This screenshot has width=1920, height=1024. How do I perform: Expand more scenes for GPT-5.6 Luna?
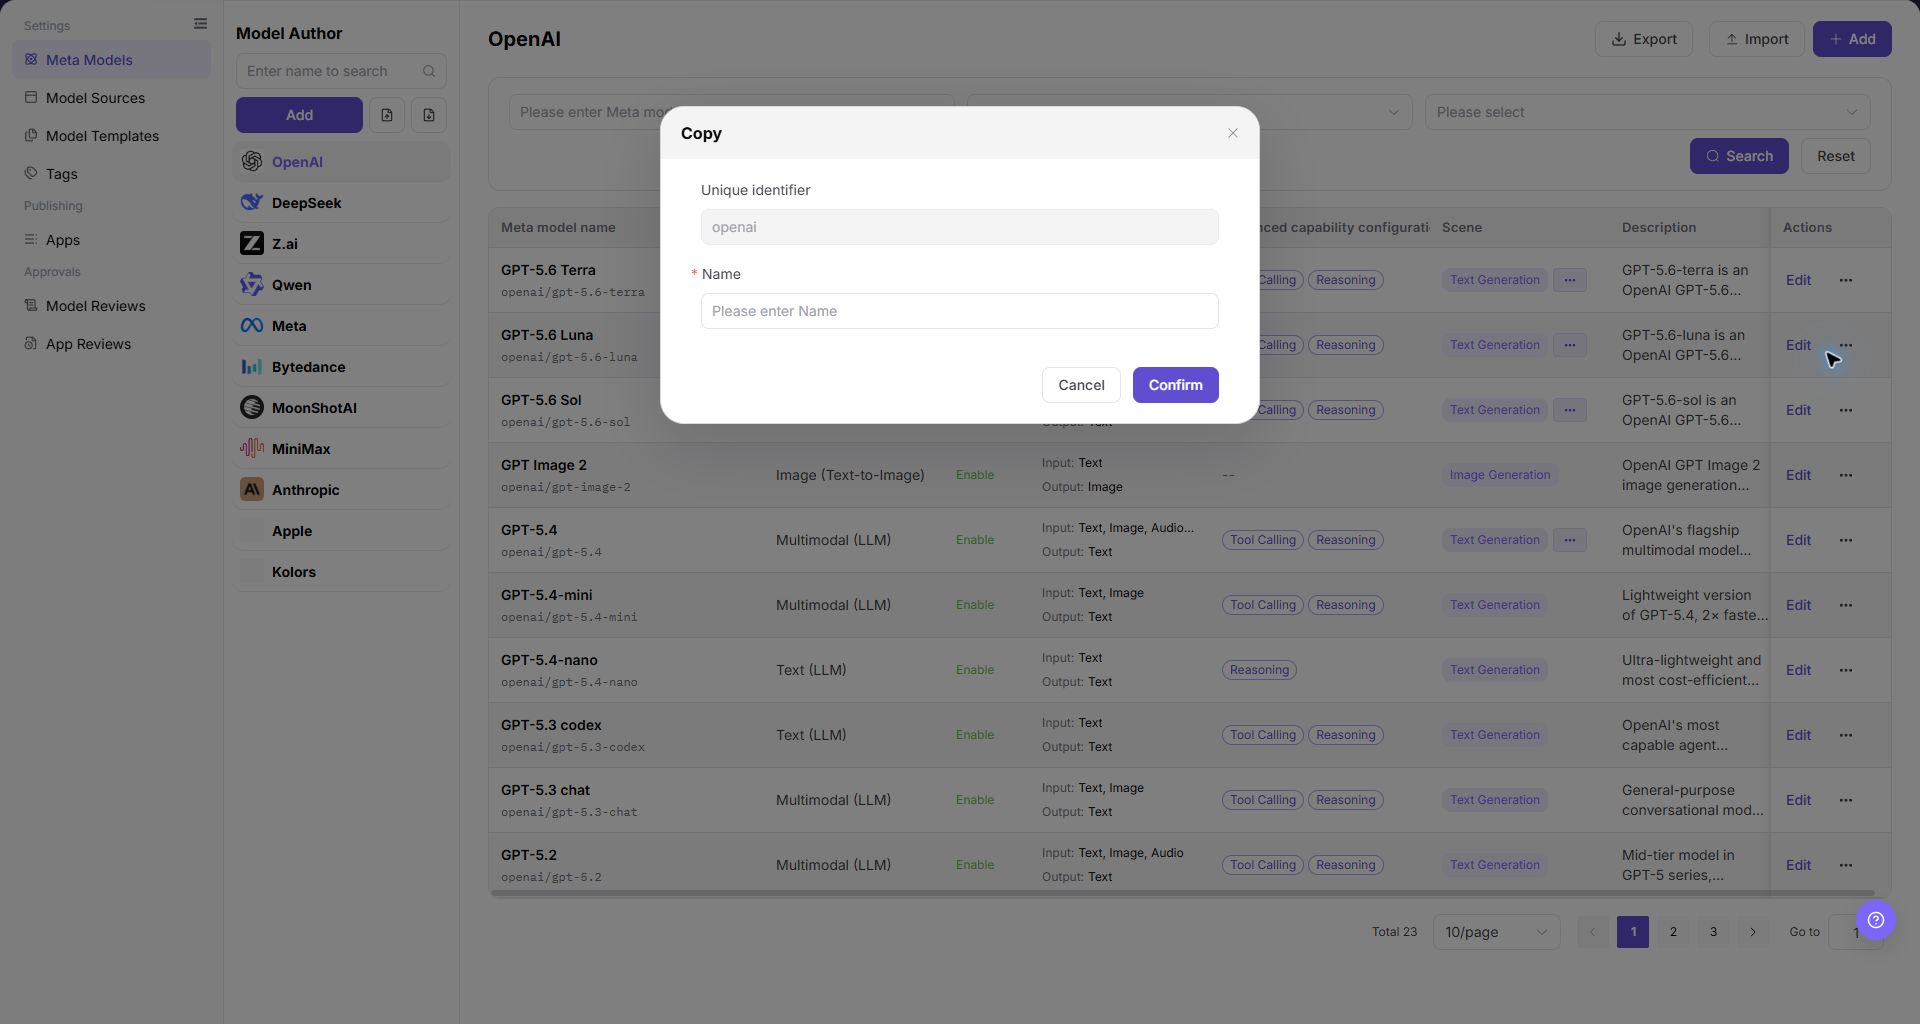point(1570,345)
